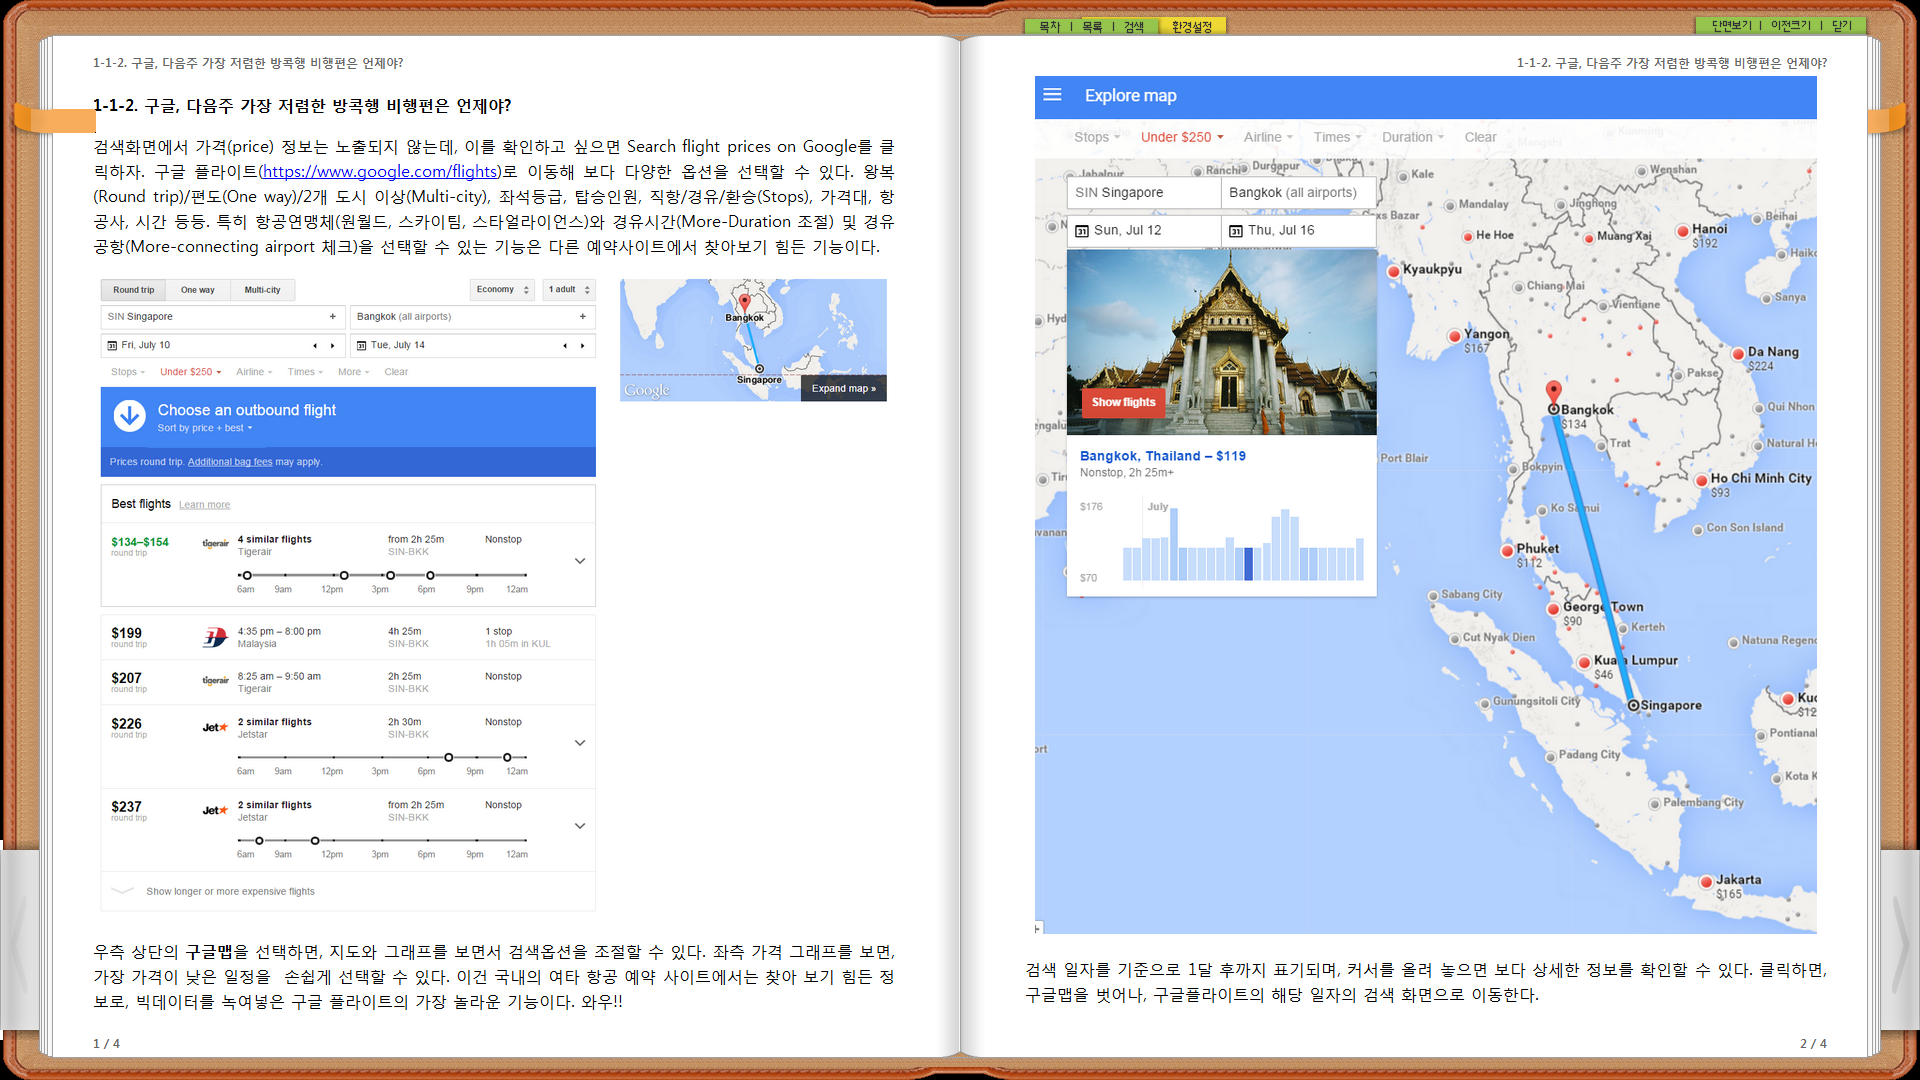Click plus icon beside Bangkok (all airports)
This screenshot has width=1920, height=1080.
coord(583,317)
